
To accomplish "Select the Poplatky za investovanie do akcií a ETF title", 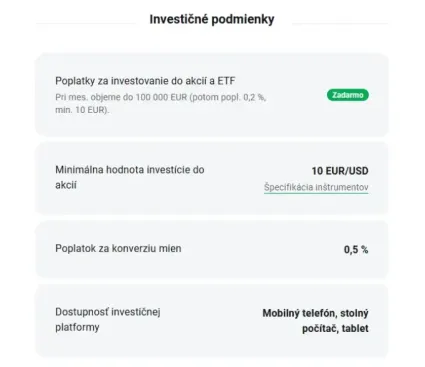I will click(x=145, y=81).
